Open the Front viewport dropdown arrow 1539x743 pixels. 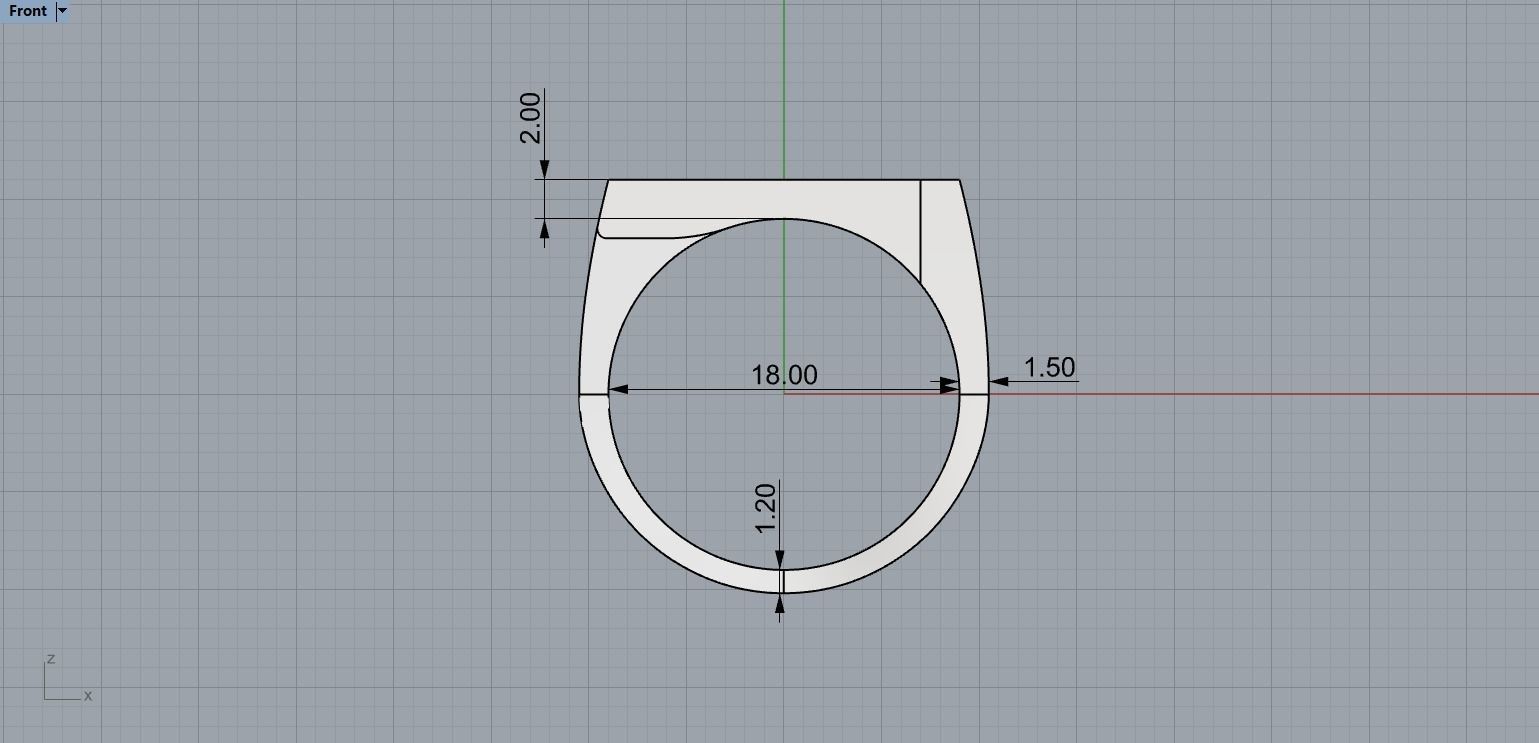tap(63, 11)
